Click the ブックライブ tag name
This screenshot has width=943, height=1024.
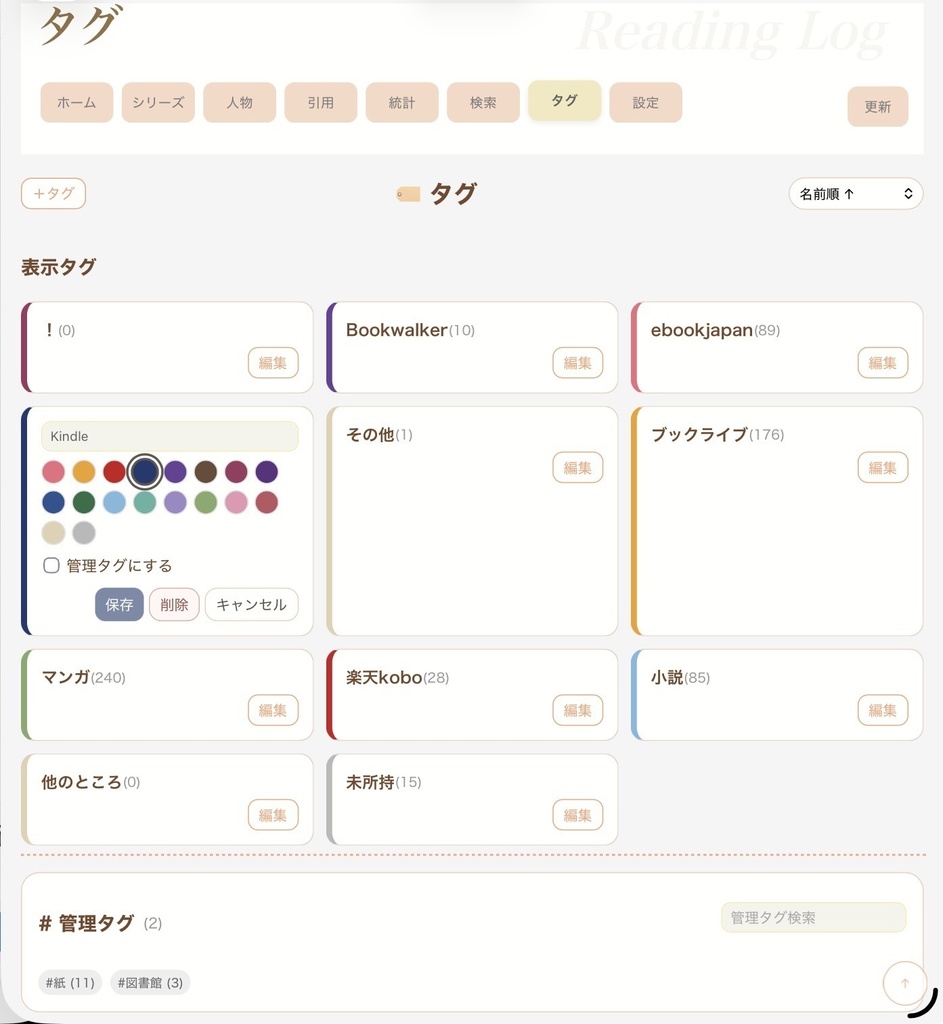point(699,435)
